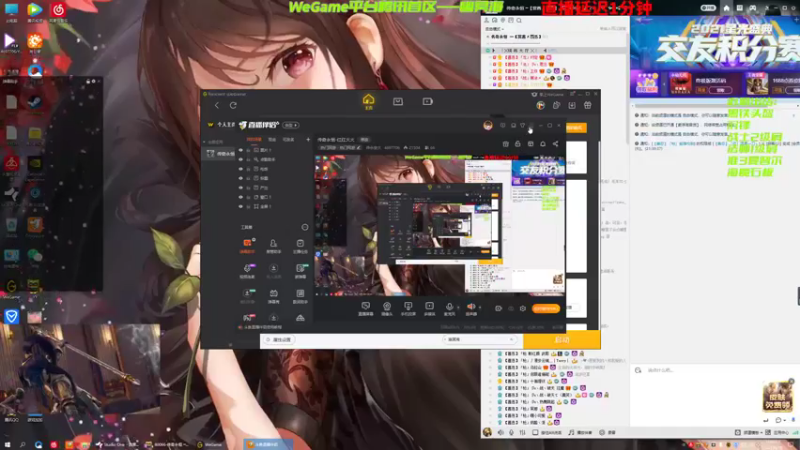The height and width of the screenshot is (450, 800).
Task: Click the WeGame colorful profile avatar
Action: click(540, 105)
